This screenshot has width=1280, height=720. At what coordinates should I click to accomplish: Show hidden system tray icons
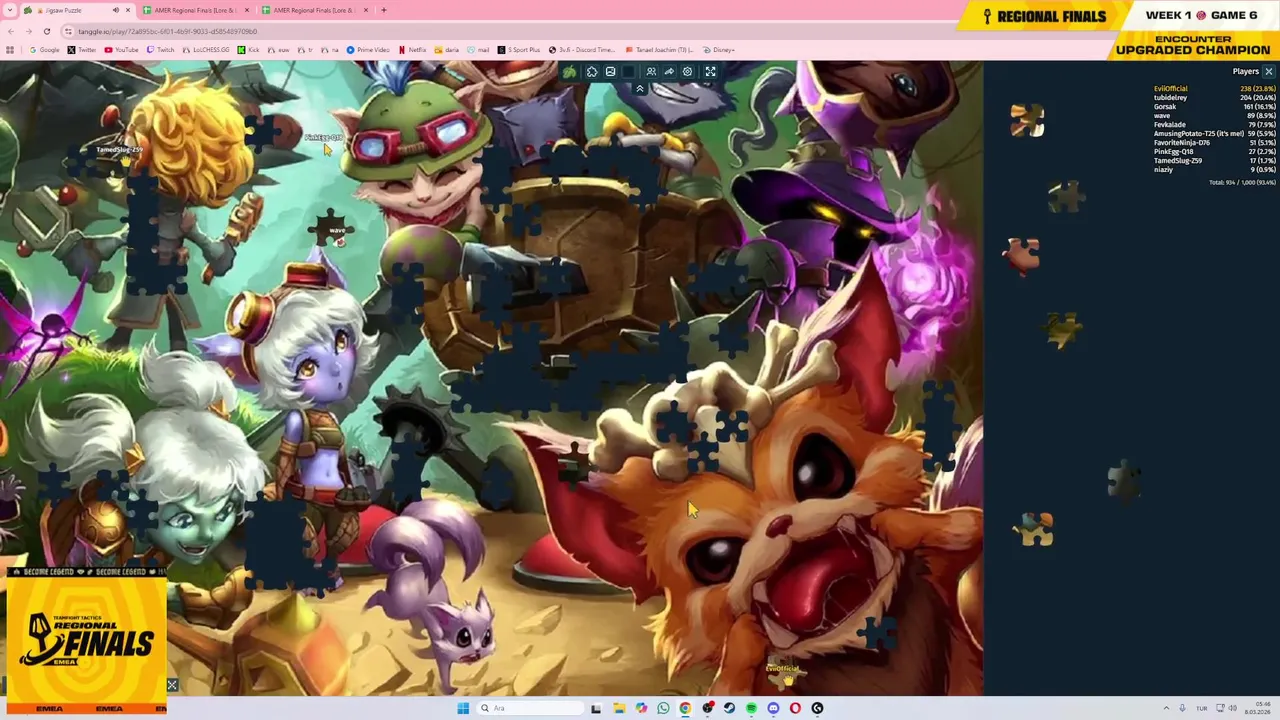(x=1166, y=708)
